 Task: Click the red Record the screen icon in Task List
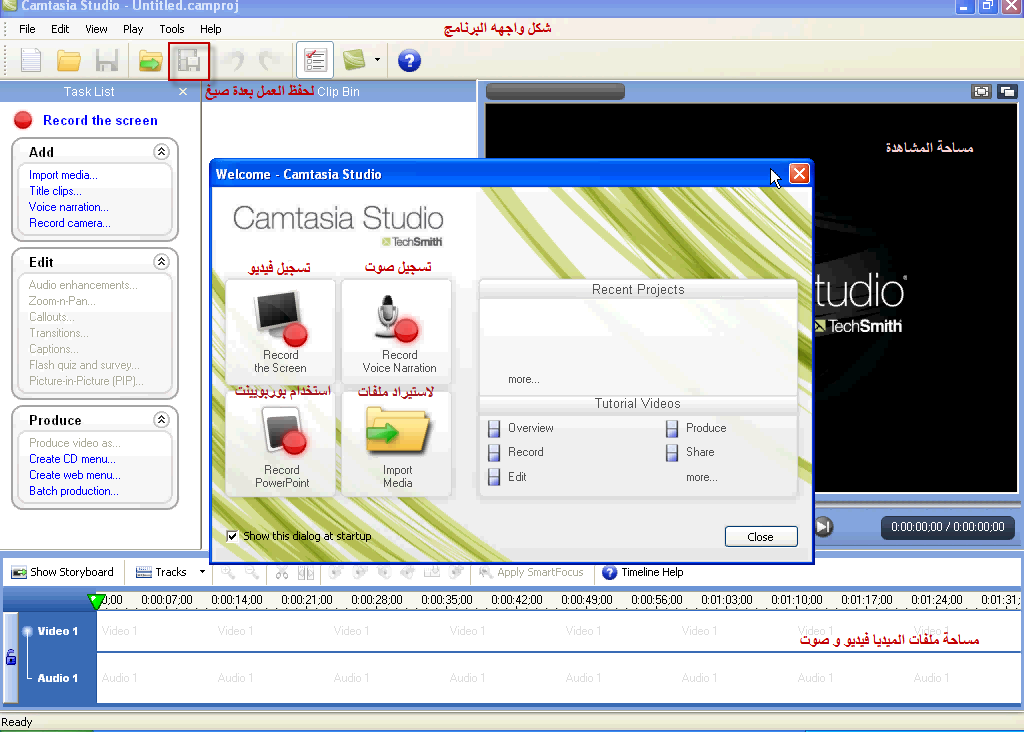coord(23,120)
